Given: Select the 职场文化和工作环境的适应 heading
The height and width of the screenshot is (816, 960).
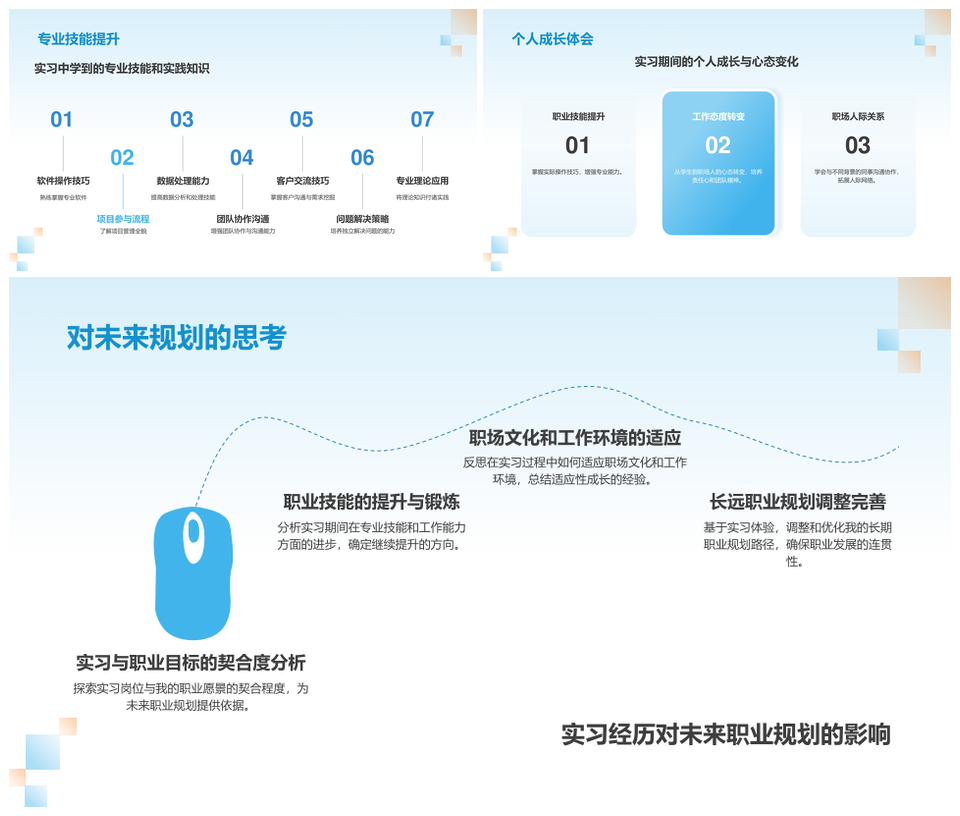Looking at the screenshot, I should (x=574, y=438).
